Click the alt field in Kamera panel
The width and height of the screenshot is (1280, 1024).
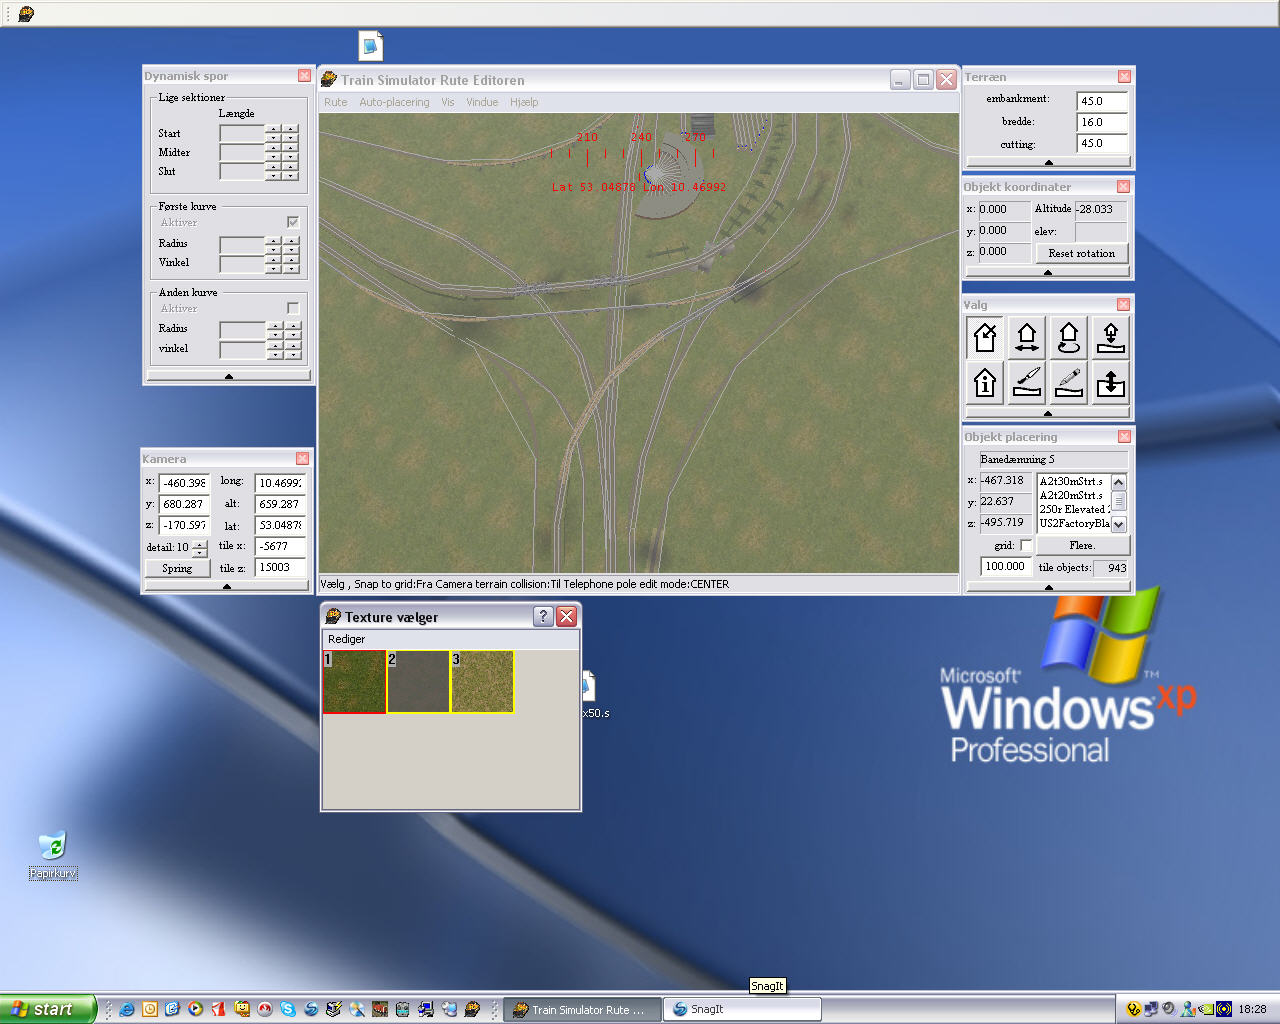[x=280, y=504]
